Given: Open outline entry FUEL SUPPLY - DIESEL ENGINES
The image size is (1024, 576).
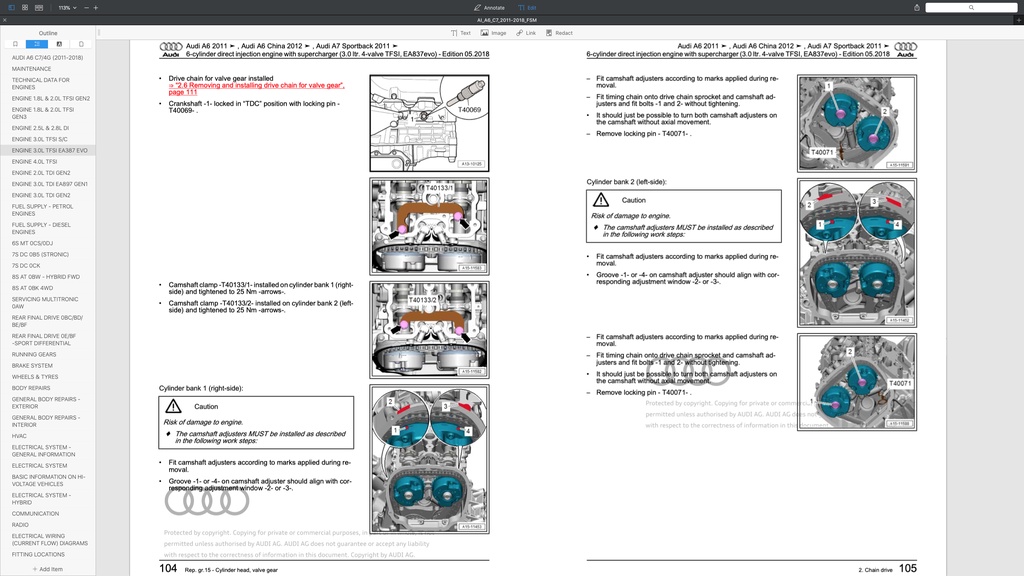Looking at the screenshot, I should 40,228.
